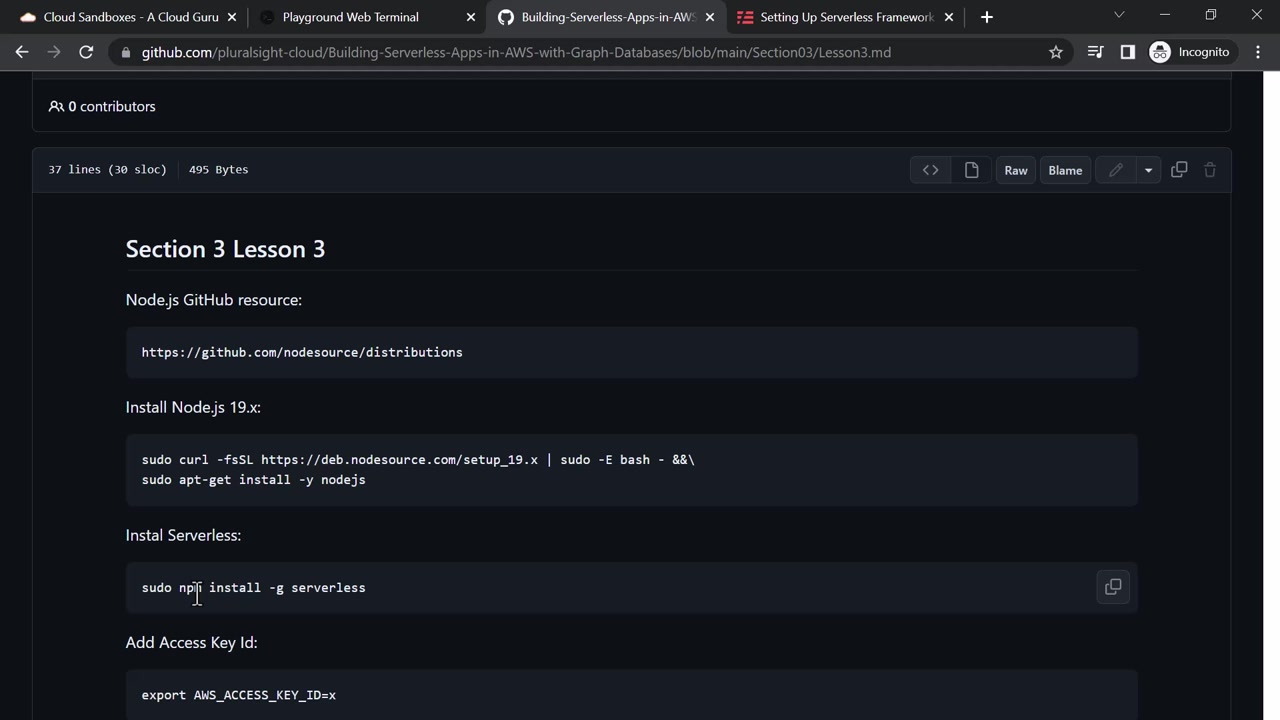This screenshot has width=1280, height=720.
Task: Copy the npm install serverless command
Action: (1113, 587)
